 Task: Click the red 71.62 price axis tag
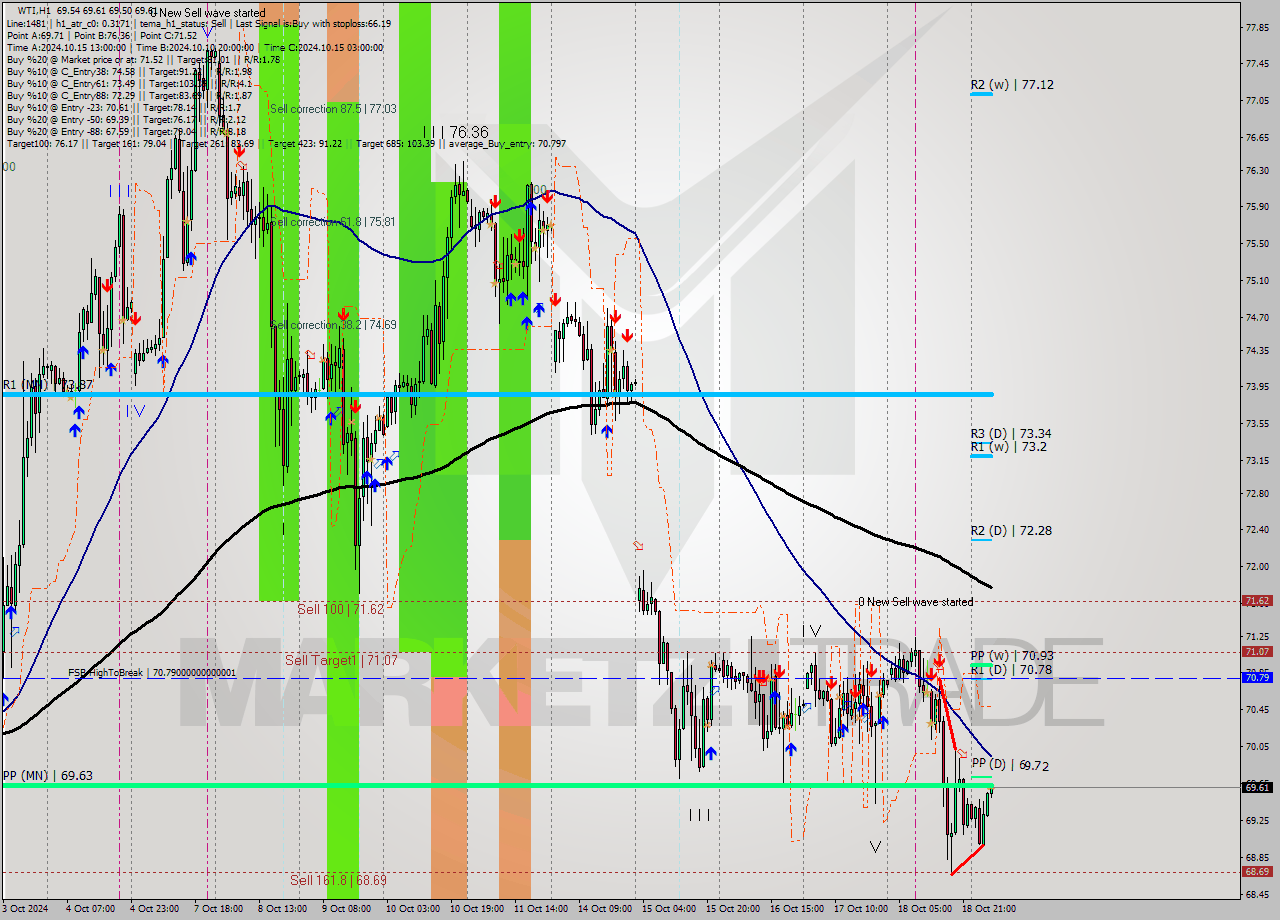pyautogui.click(x=1257, y=601)
